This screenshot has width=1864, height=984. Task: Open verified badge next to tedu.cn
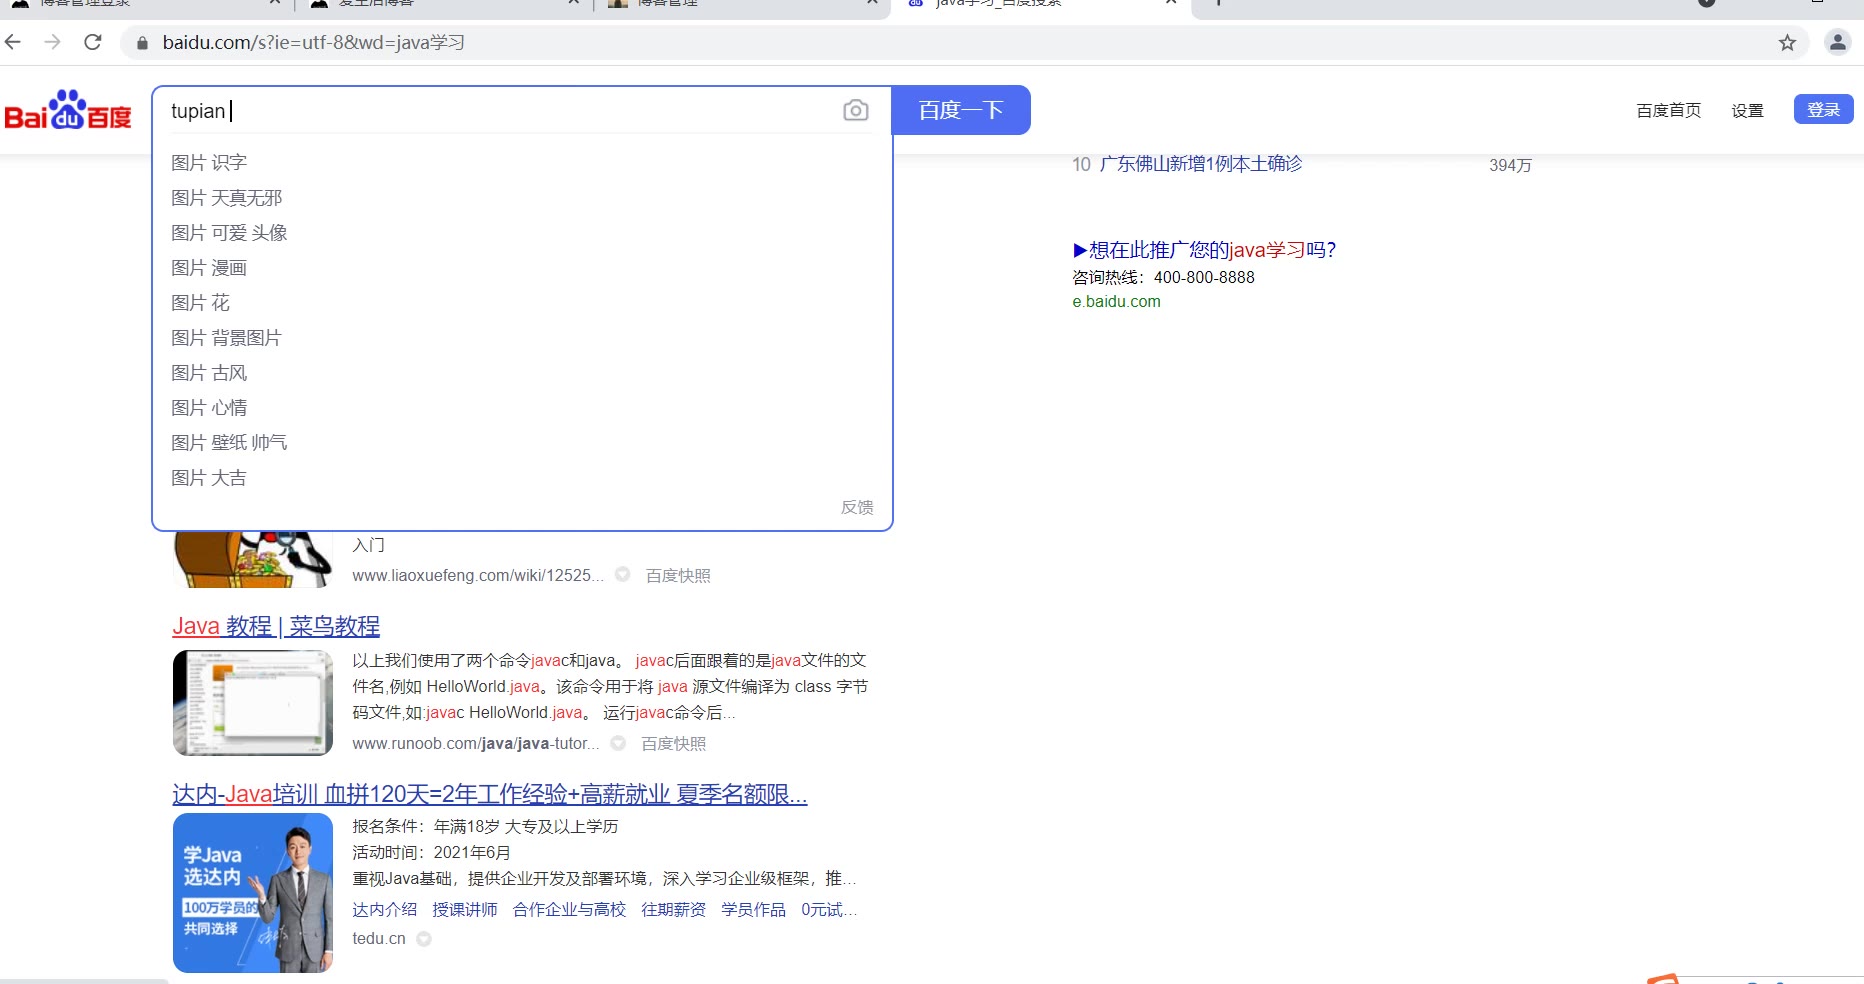coord(424,939)
